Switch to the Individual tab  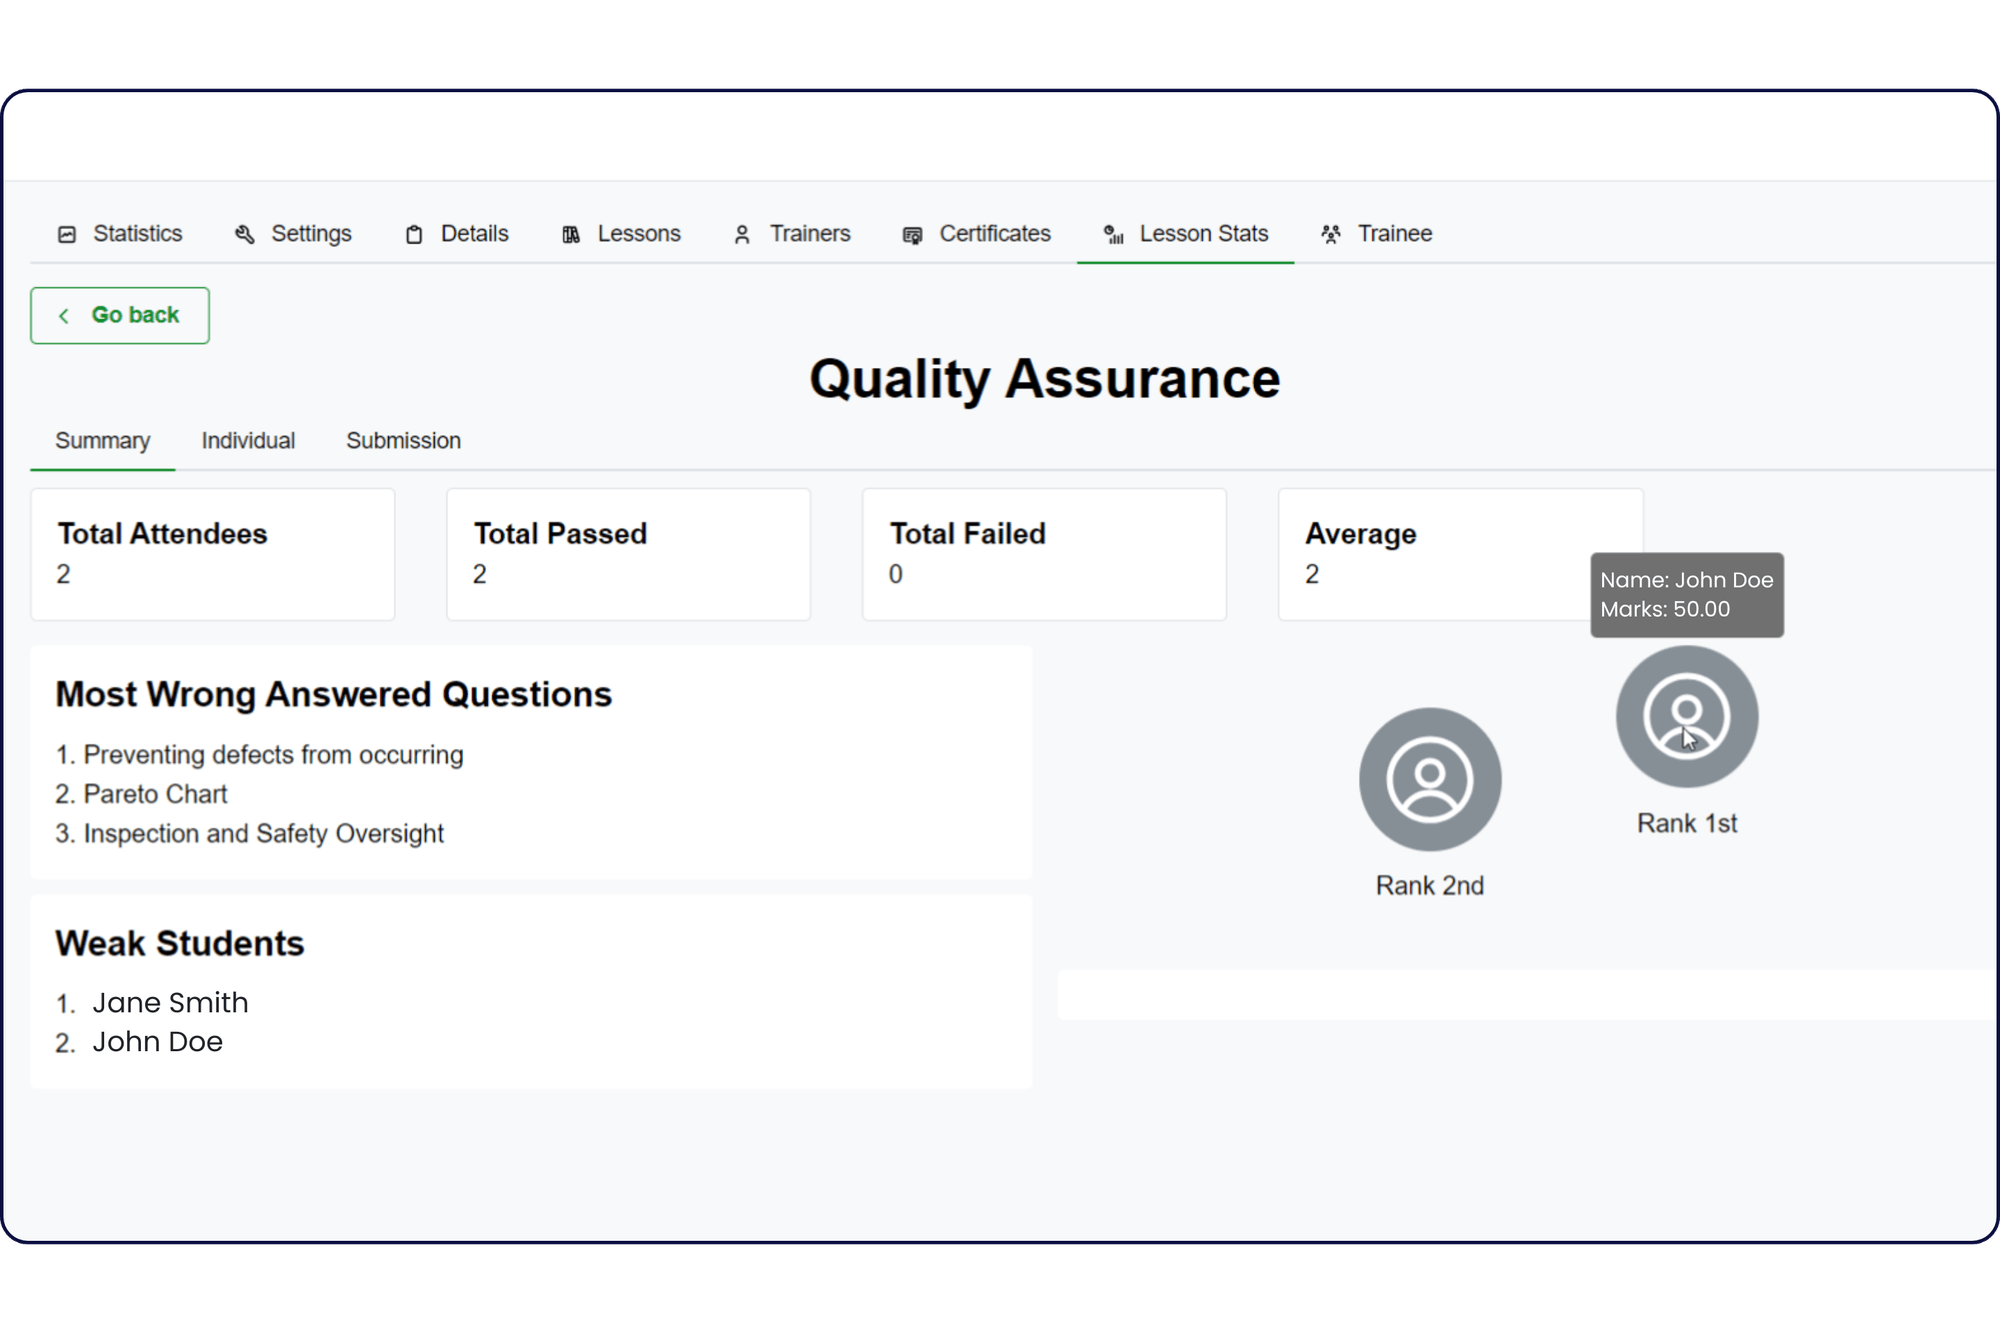tap(248, 441)
